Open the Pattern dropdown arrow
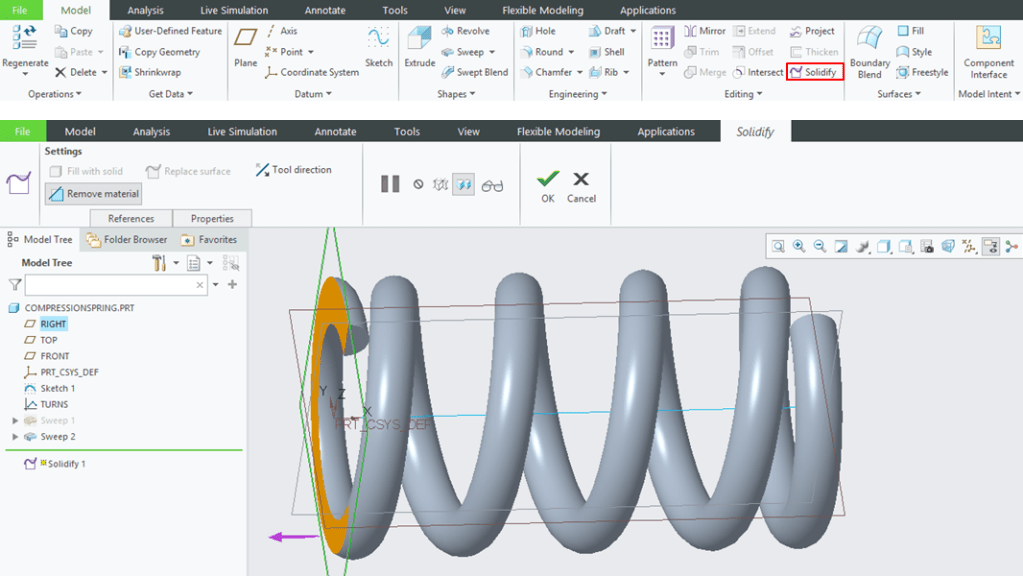 (662, 75)
